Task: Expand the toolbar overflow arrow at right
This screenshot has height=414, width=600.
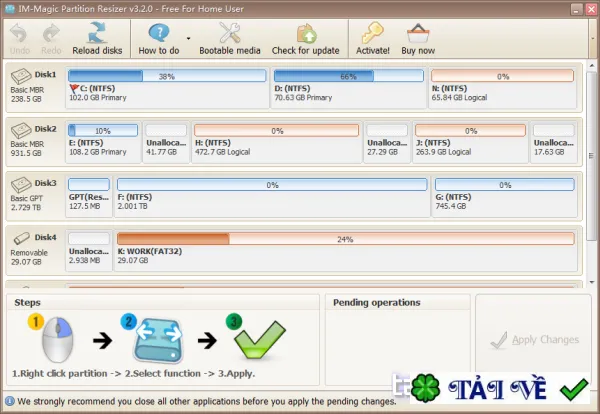Action: [x=593, y=39]
